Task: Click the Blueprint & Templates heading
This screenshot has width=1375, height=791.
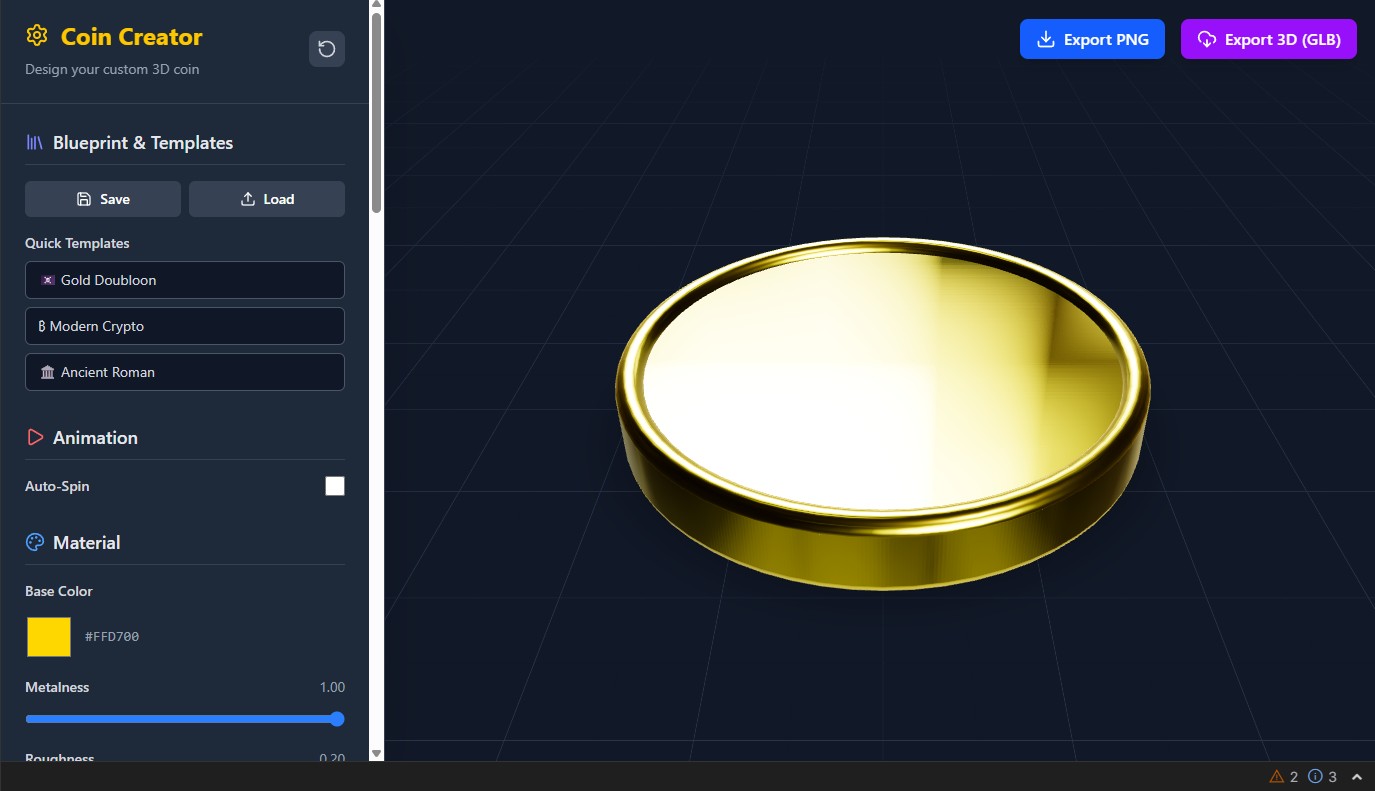Action: click(143, 143)
